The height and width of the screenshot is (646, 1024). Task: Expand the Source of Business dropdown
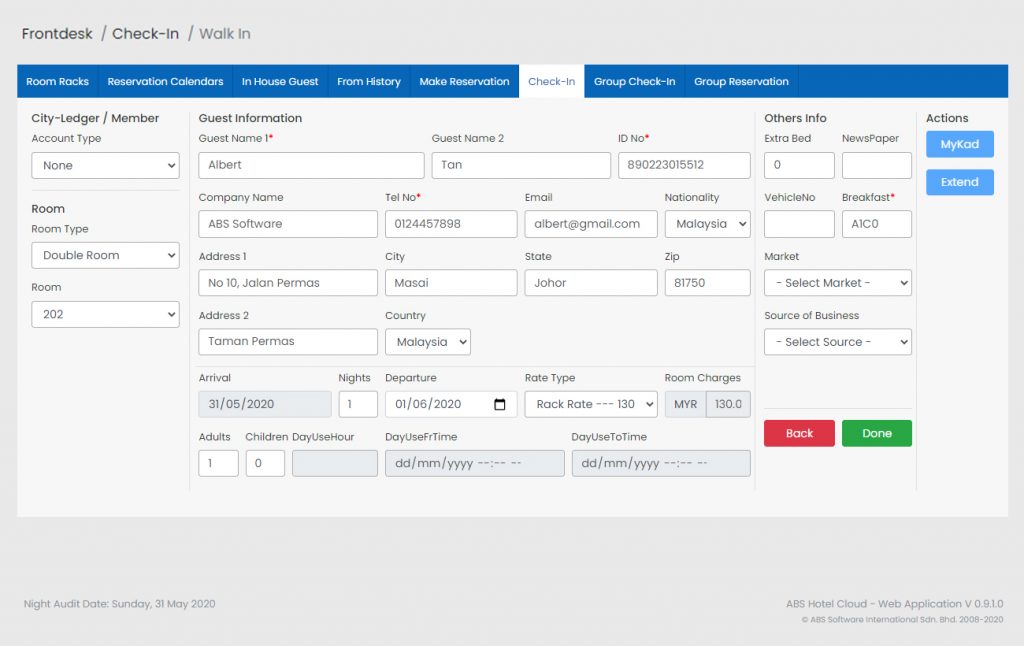[837, 342]
